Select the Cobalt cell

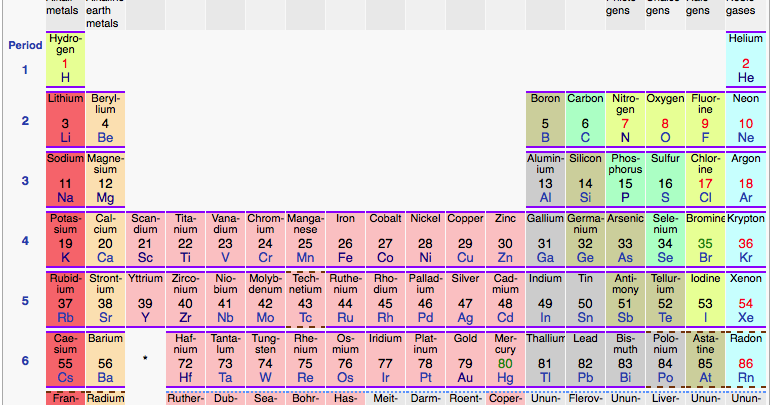pyautogui.click(x=385, y=239)
